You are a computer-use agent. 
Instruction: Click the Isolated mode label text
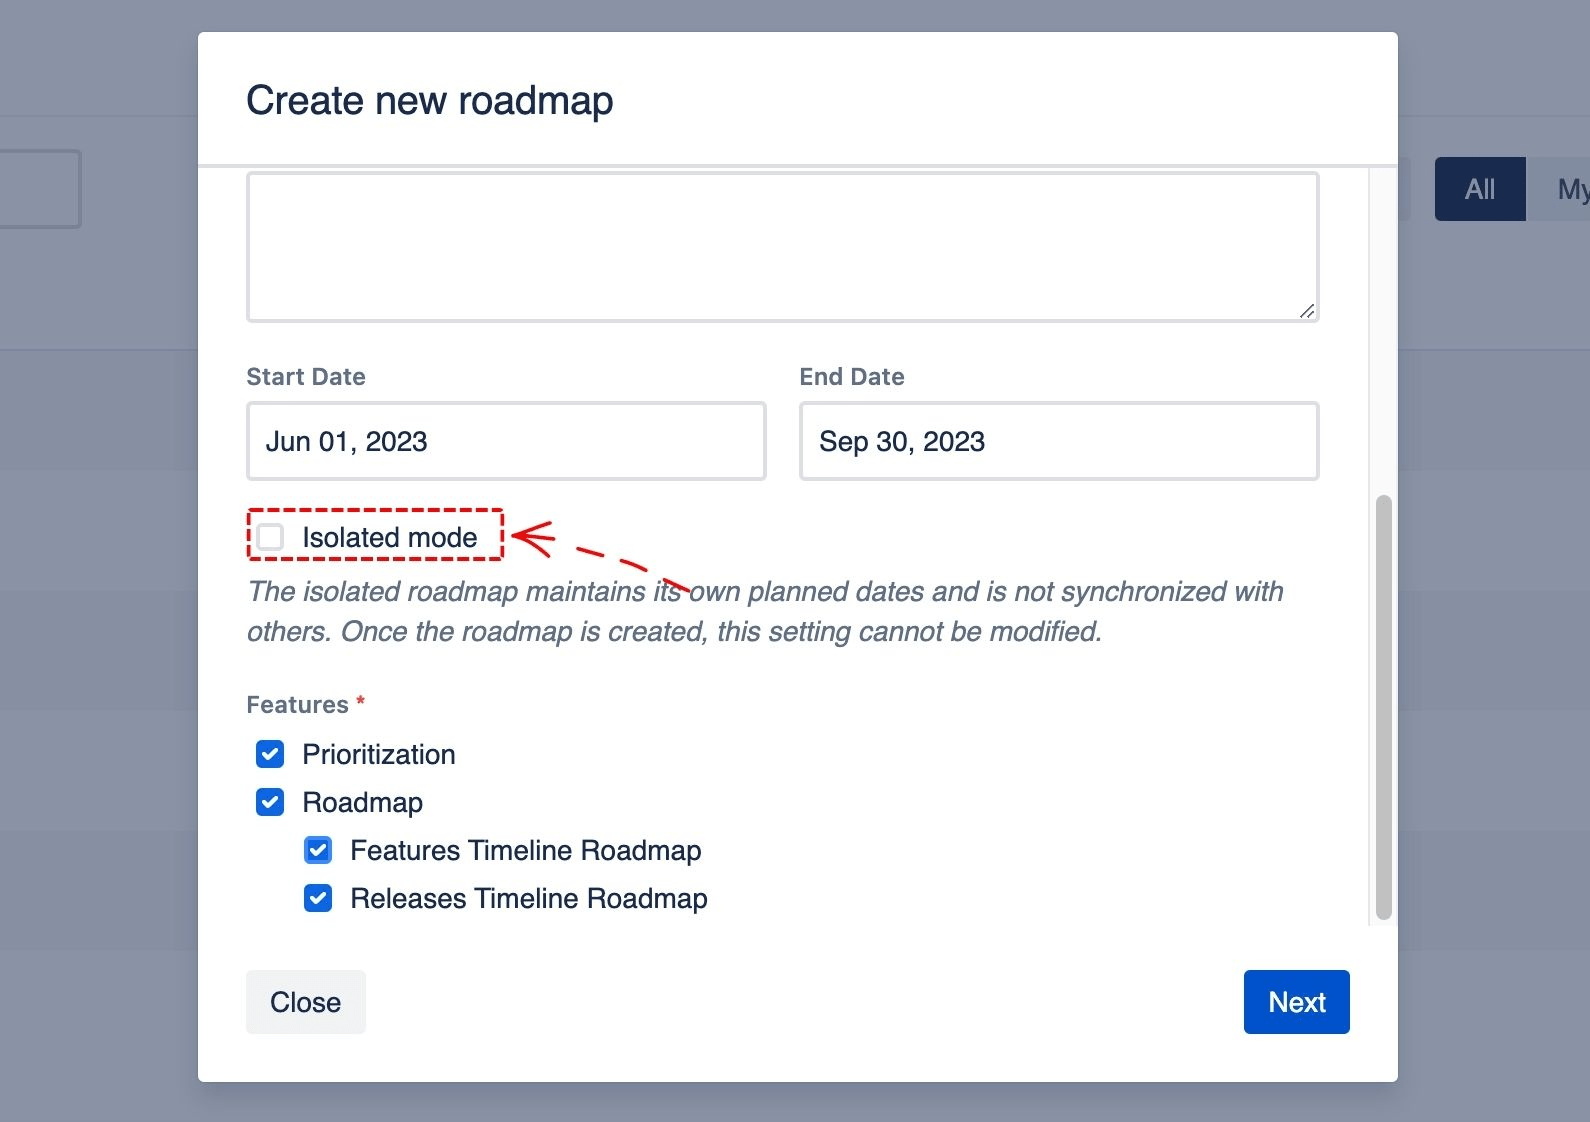click(x=390, y=537)
